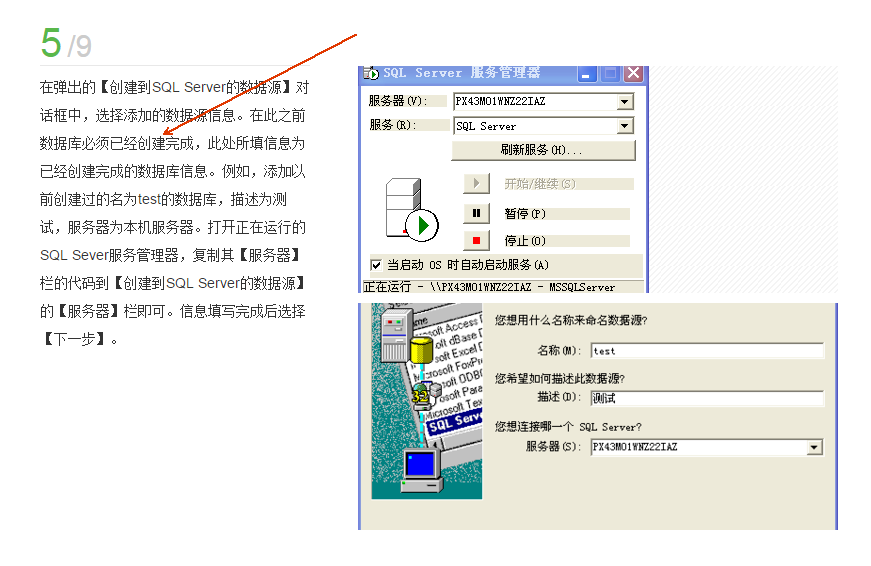Click the ODBC wizard server illustration
871x566 pixels.
[x=427, y=401]
